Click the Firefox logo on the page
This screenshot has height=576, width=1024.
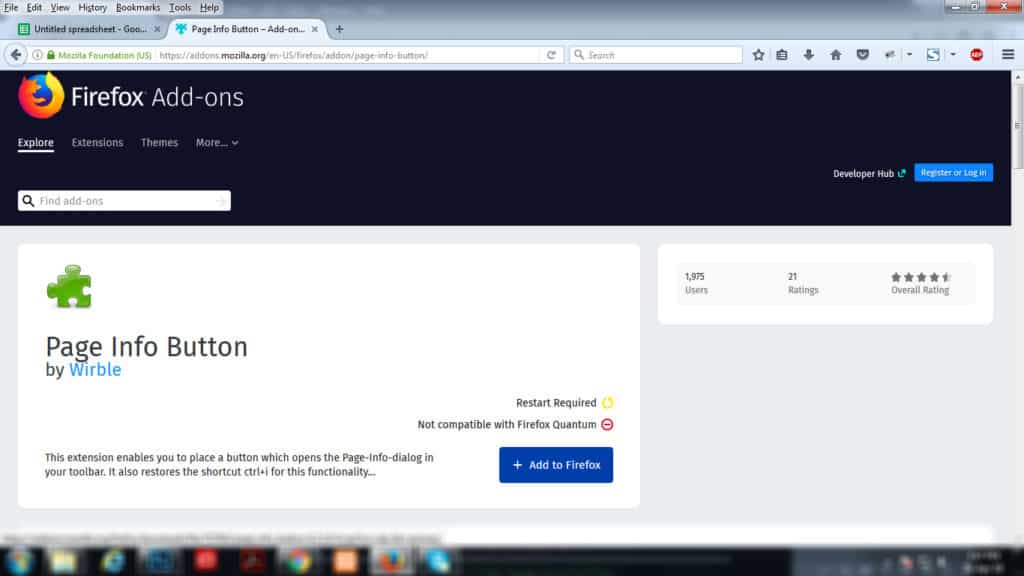[41, 95]
